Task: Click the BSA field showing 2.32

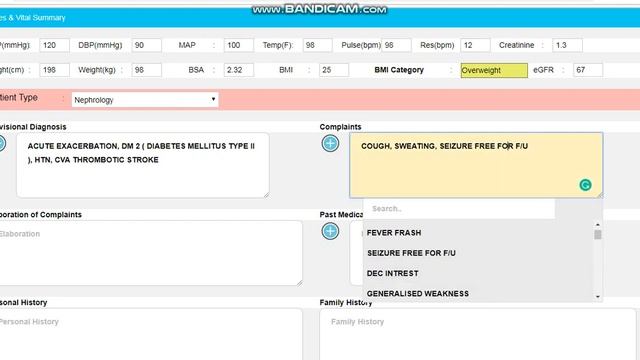Action: click(239, 70)
